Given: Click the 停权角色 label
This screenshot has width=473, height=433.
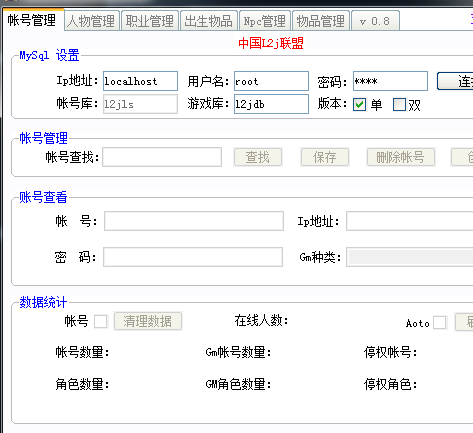Looking at the screenshot, I should [391, 384].
